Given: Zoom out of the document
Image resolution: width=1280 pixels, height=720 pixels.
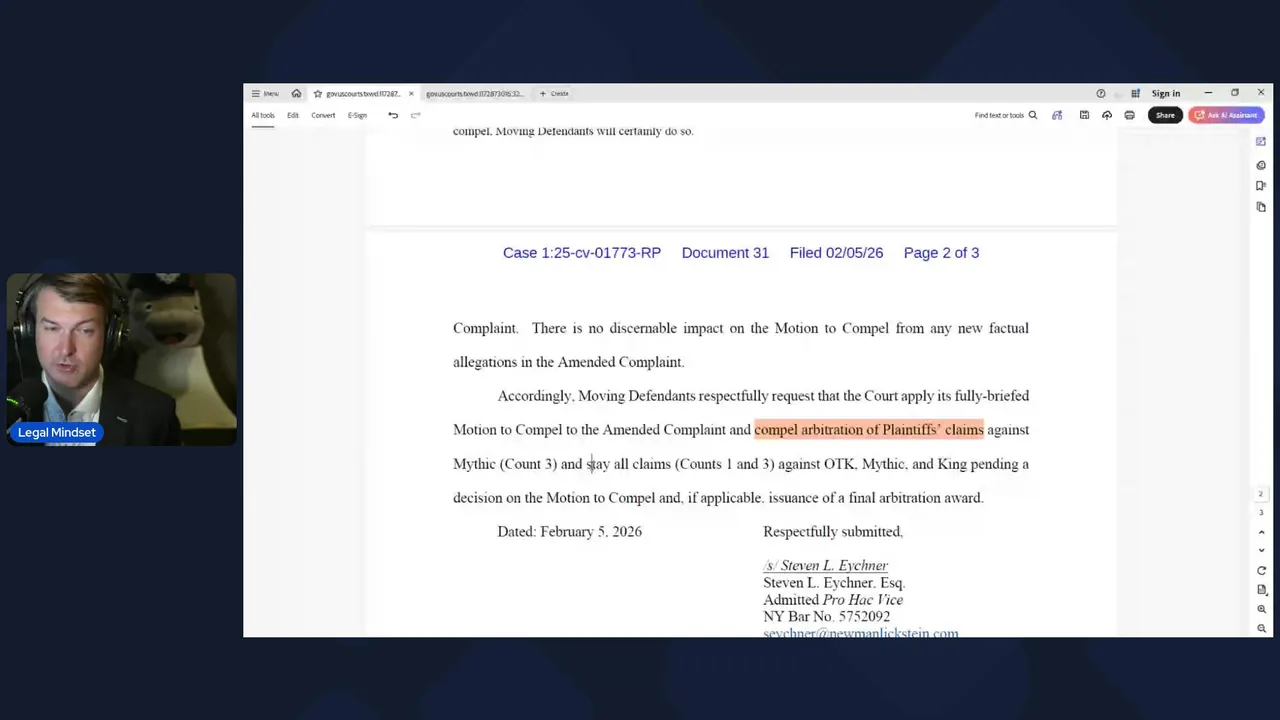Looking at the screenshot, I should click(x=1261, y=628).
